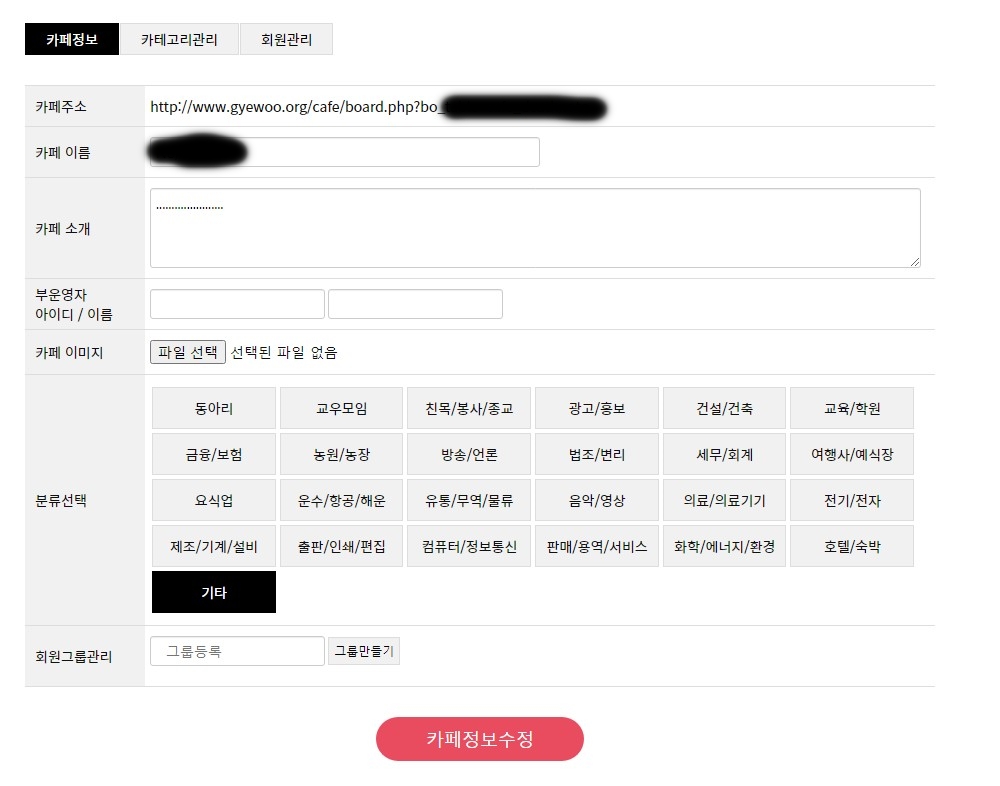Toggle the 기타 category button

point(214,592)
